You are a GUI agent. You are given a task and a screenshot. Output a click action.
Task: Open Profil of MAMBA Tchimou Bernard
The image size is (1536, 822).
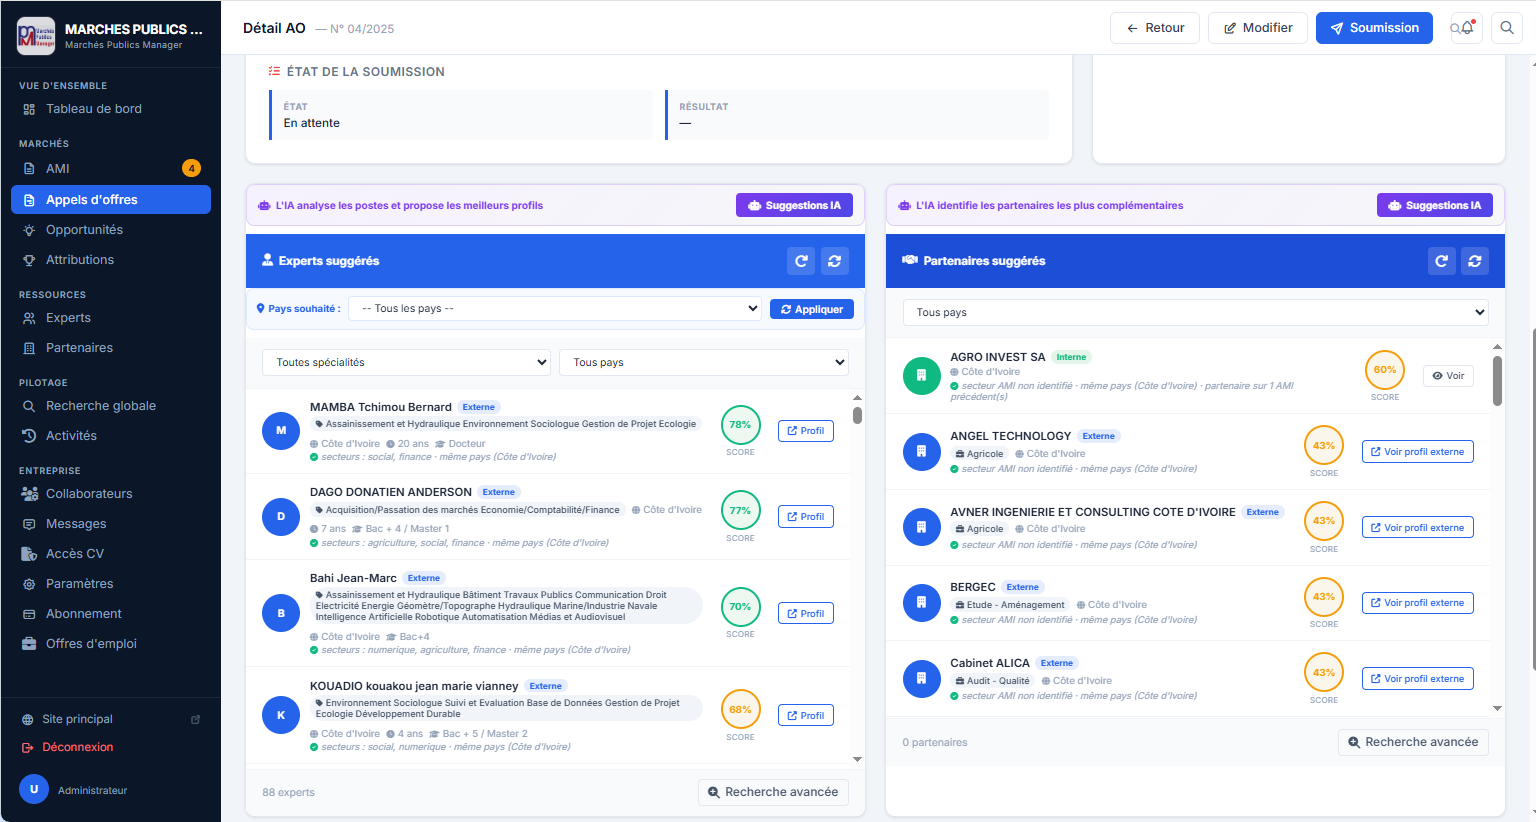click(x=806, y=431)
